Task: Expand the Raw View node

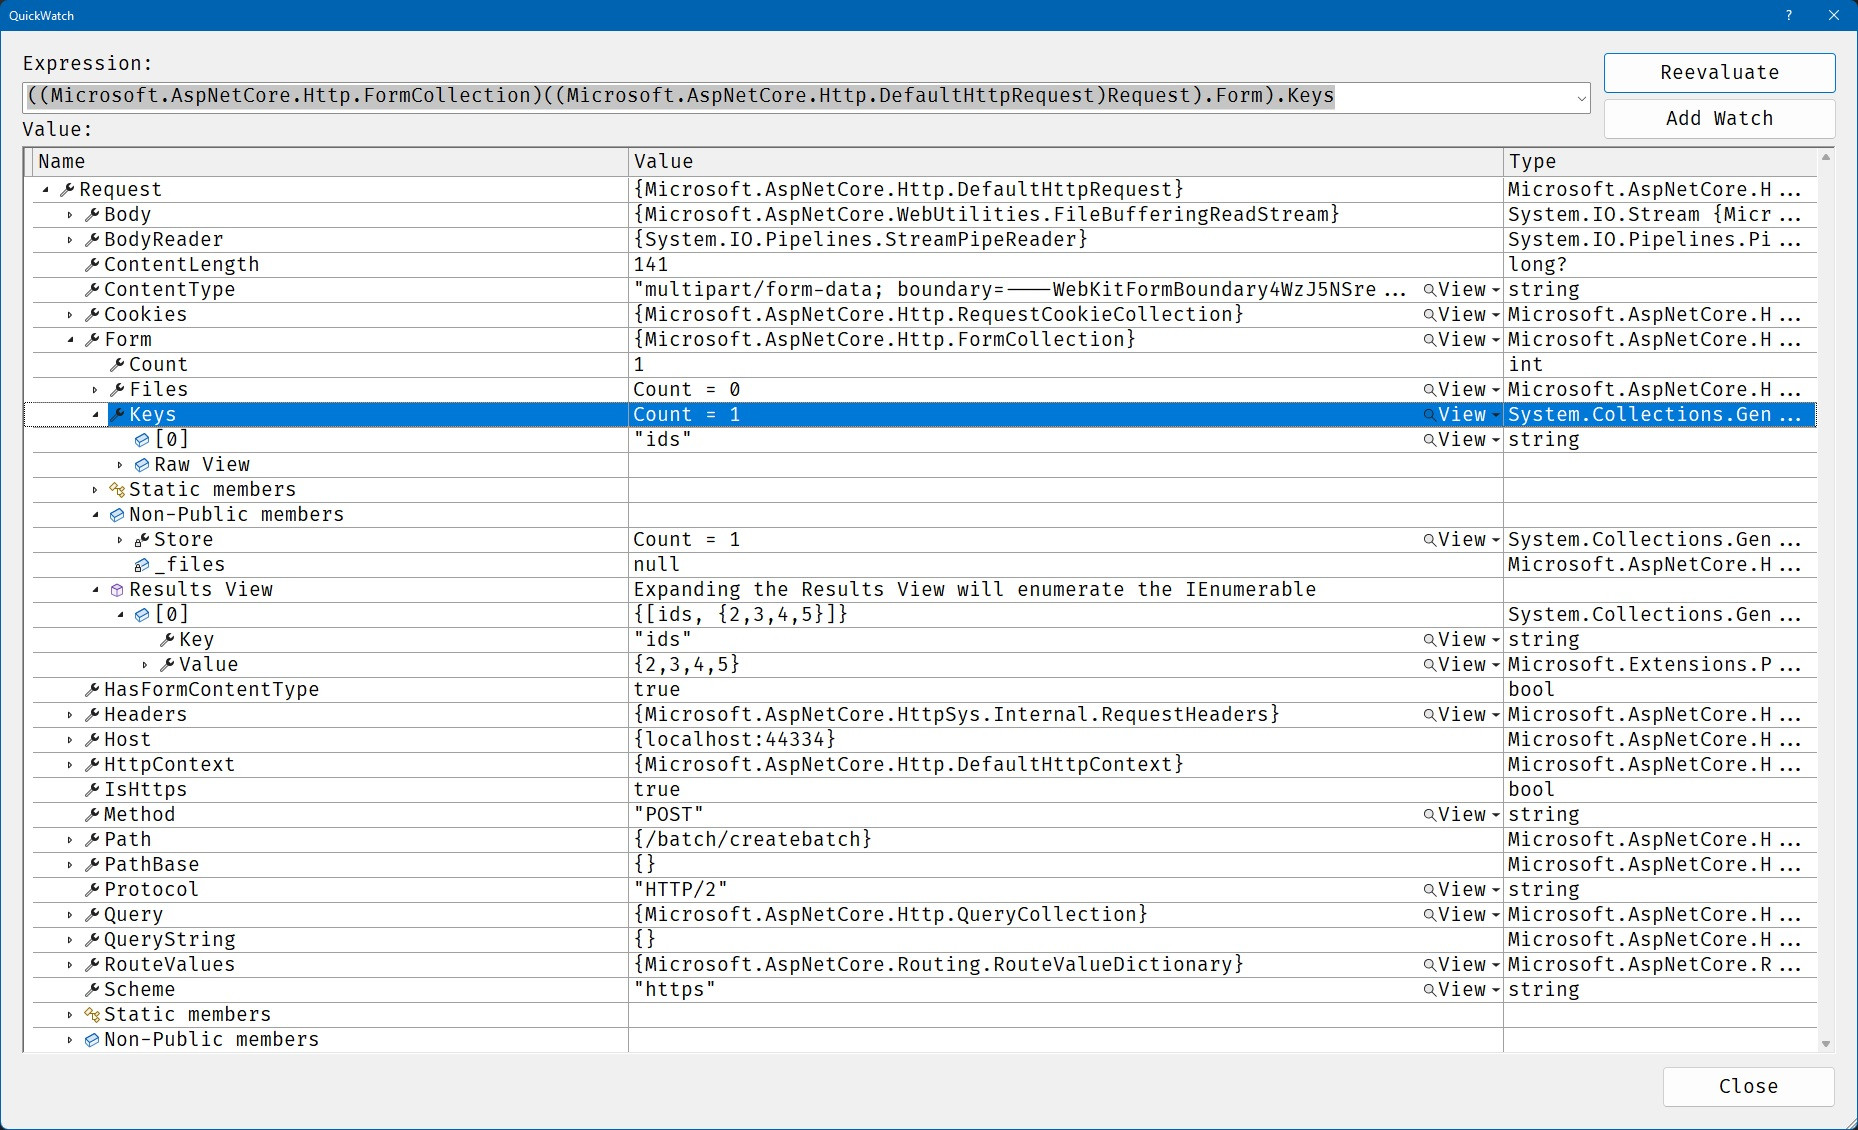Action: click(x=120, y=465)
